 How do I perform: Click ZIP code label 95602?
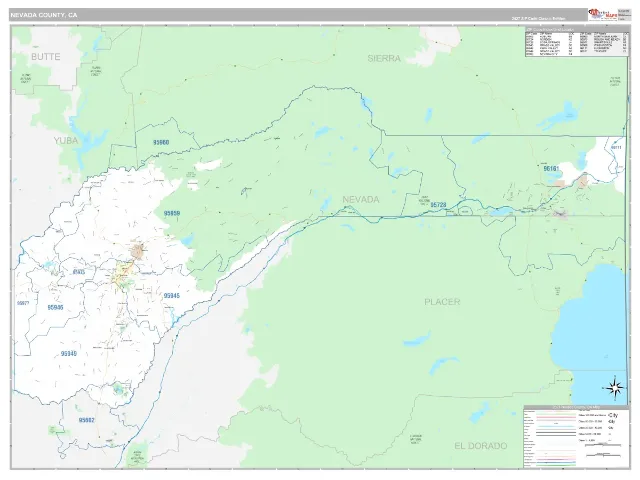point(87,420)
